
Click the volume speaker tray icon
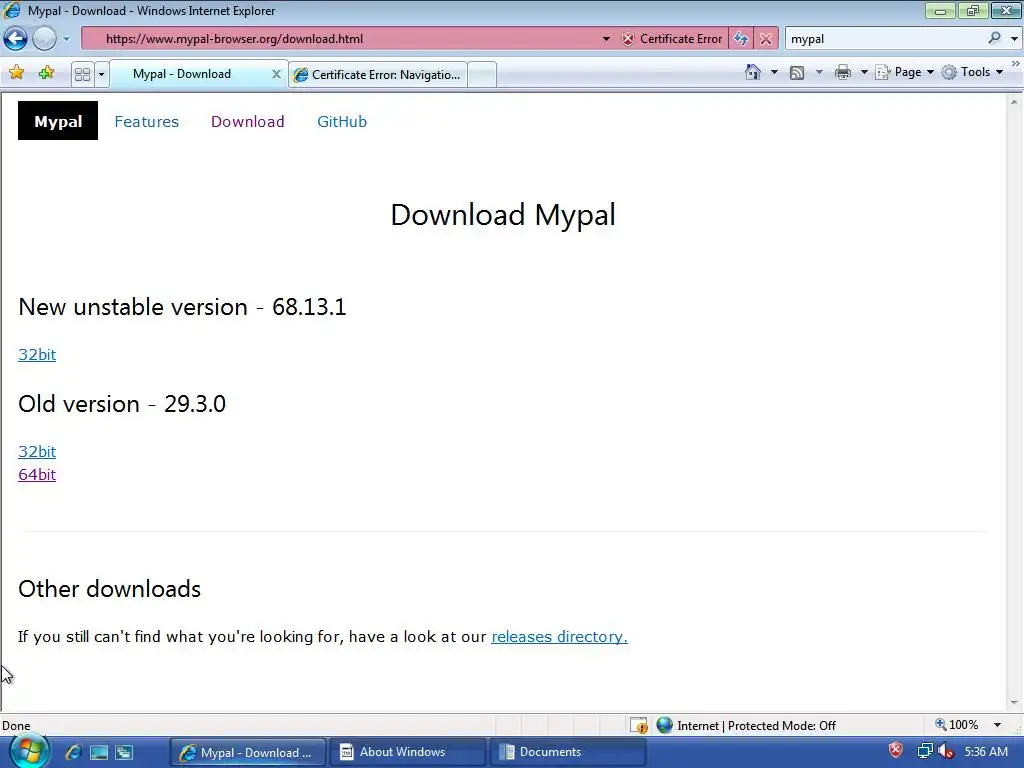(946, 751)
